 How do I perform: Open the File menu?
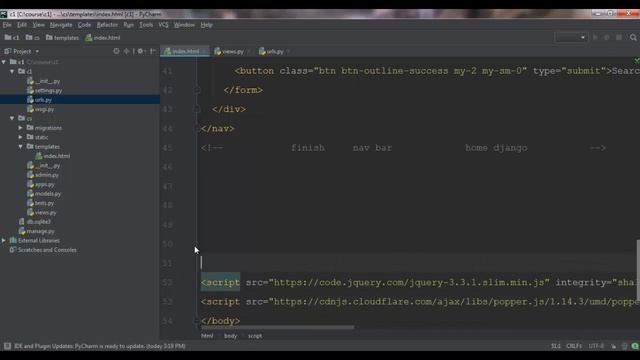7,25
